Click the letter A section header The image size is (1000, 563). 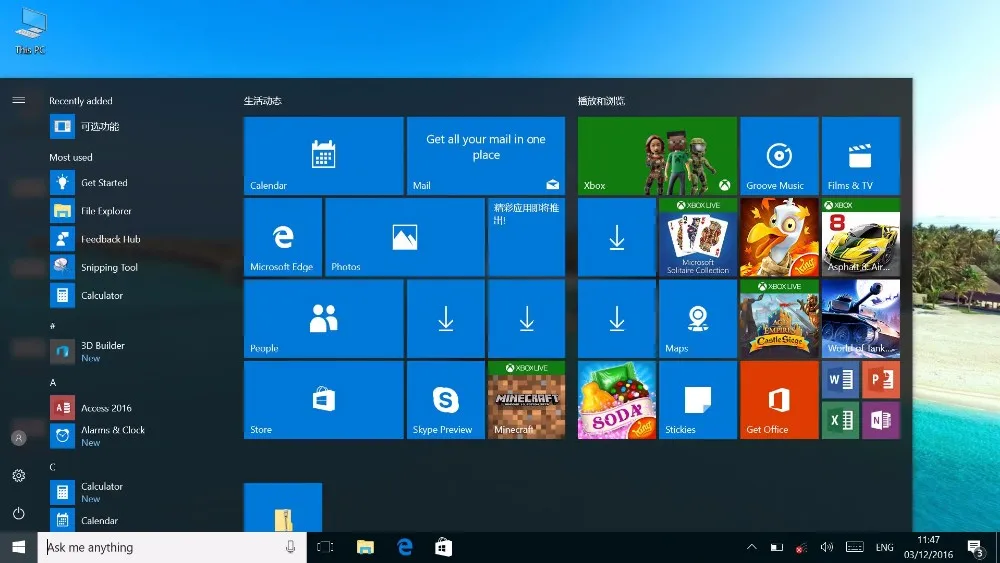click(53, 383)
